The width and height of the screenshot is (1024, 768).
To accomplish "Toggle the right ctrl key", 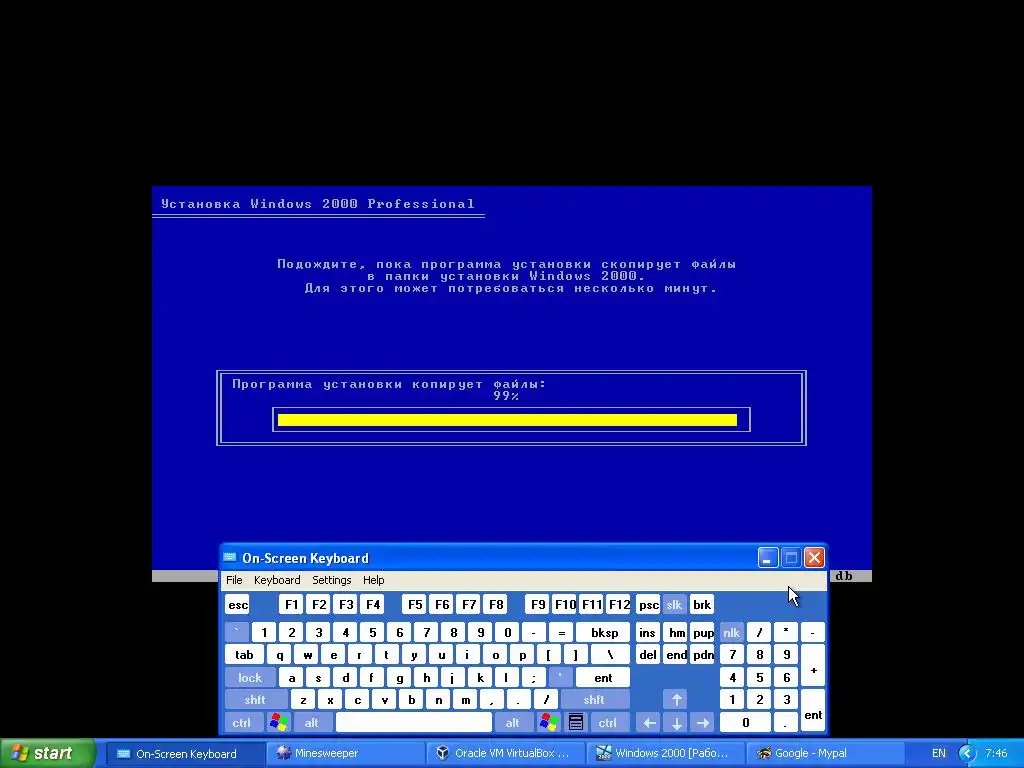I will coord(607,722).
